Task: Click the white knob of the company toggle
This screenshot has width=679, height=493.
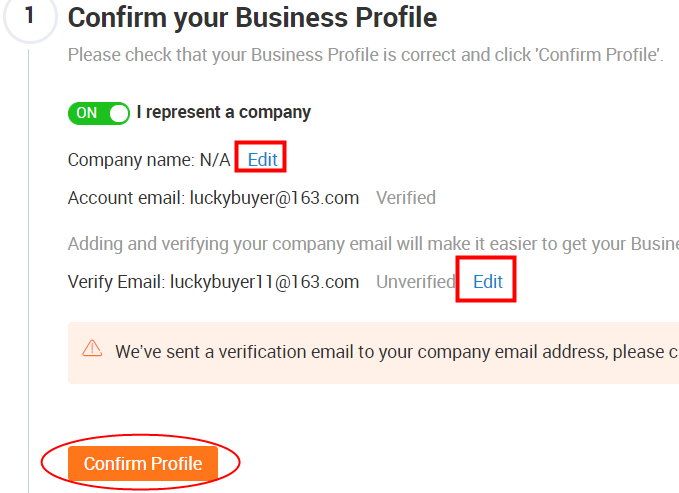Action: [119, 114]
